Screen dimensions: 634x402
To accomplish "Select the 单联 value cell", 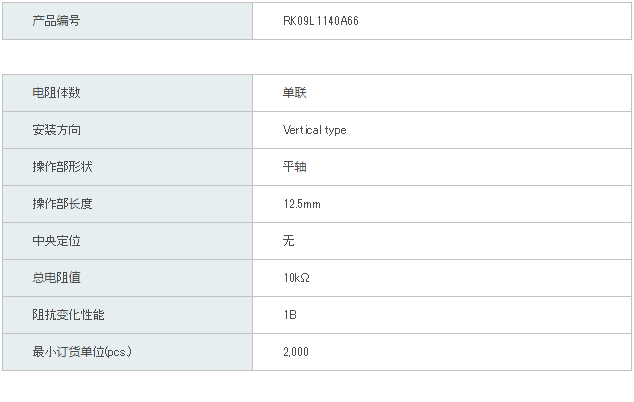I will click(442, 93).
